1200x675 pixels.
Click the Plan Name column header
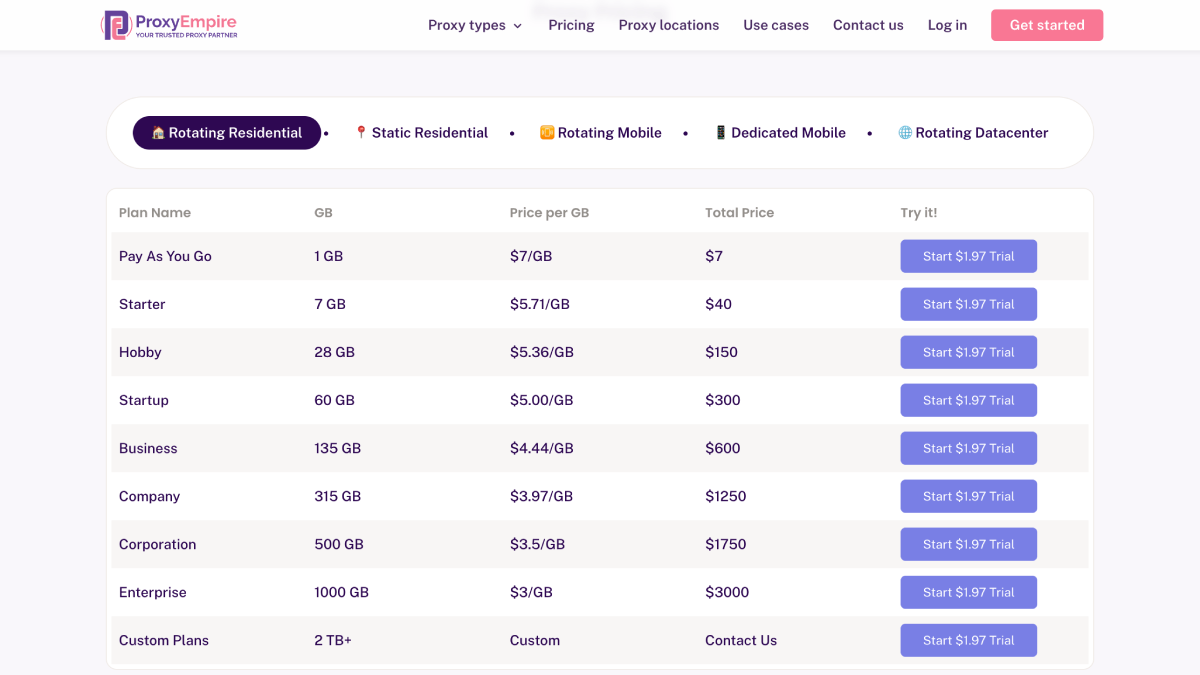(155, 213)
